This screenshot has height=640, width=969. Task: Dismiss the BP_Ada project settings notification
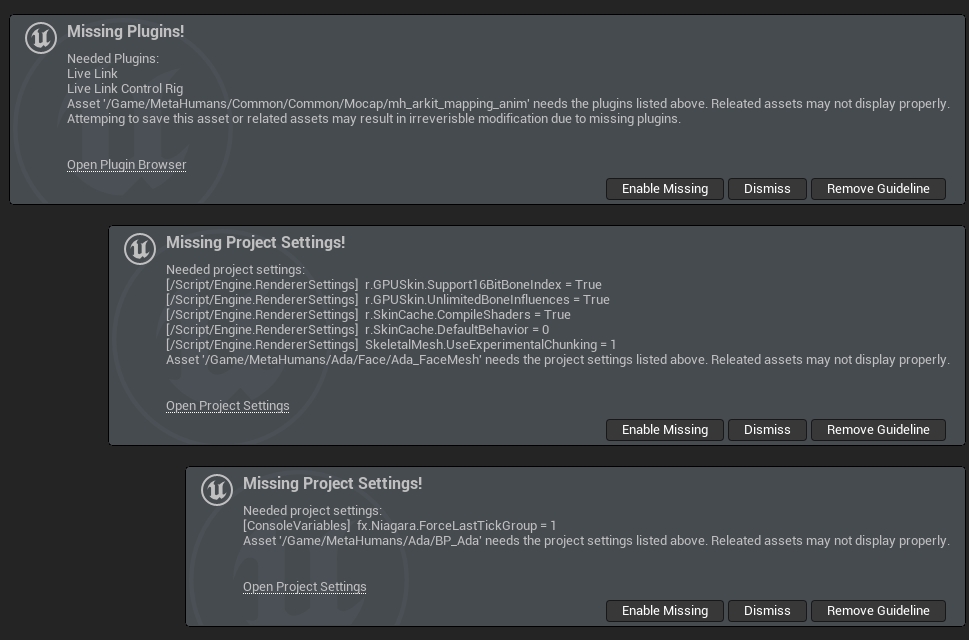[767, 611]
